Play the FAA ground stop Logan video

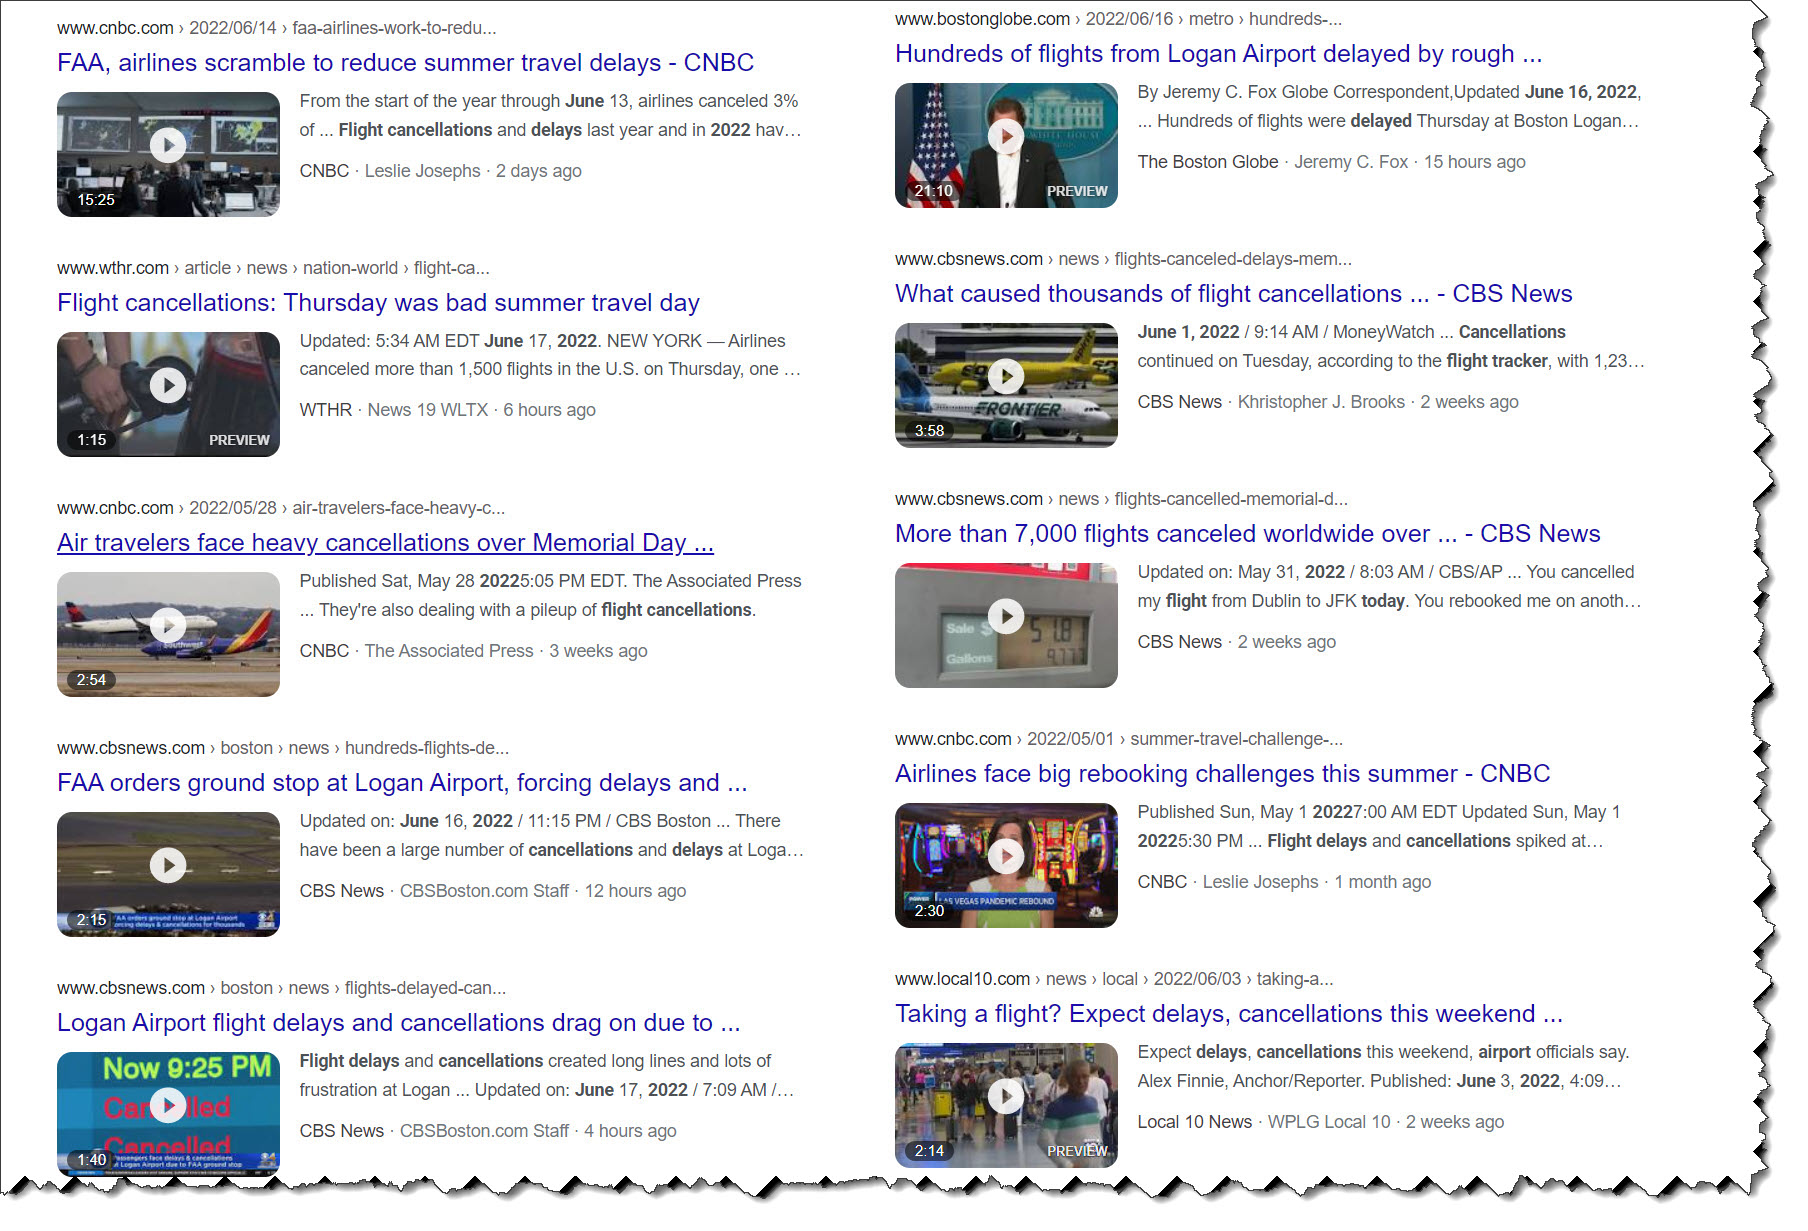coord(168,866)
